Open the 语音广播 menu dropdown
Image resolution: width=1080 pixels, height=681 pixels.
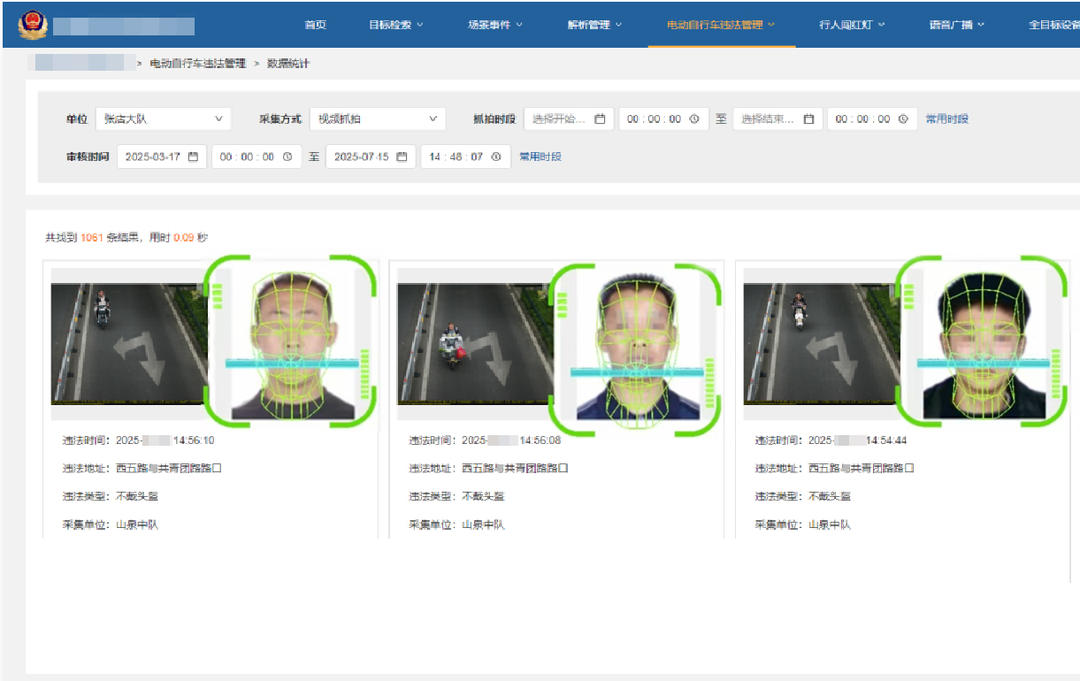coord(957,25)
